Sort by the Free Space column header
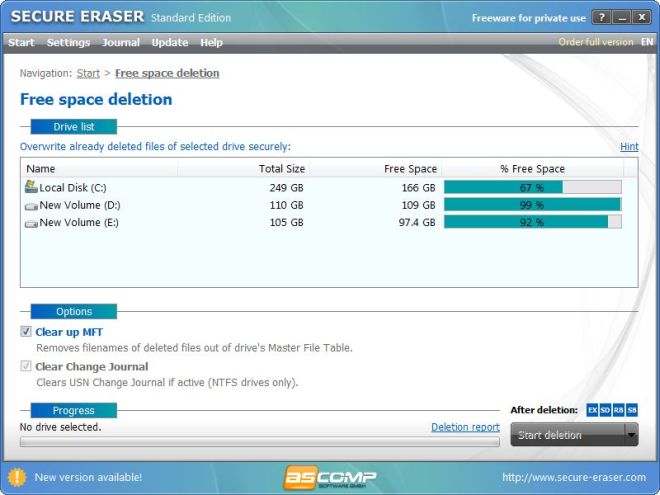660x495 pixels. tap(375, 169)
